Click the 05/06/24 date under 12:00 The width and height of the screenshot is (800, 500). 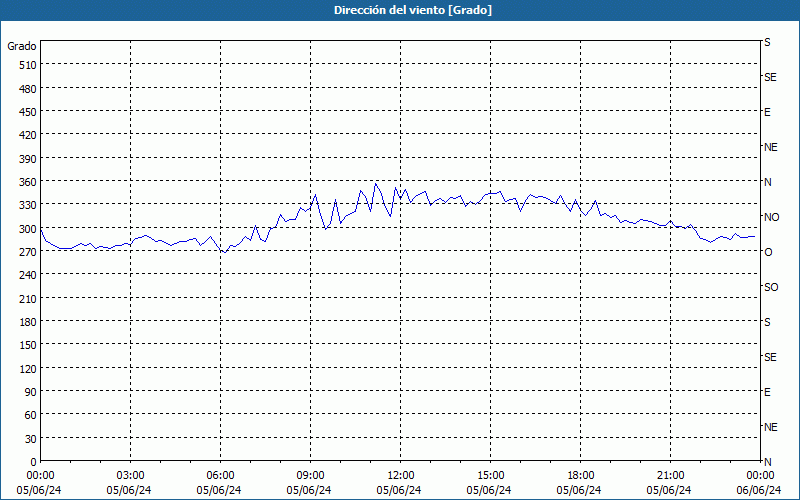(x=399, y=490)
